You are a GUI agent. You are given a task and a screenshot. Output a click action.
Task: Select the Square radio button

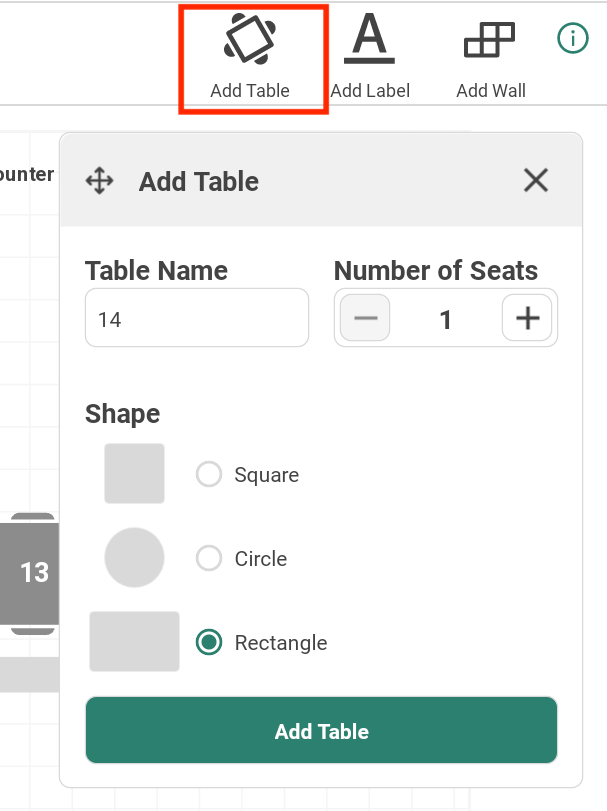[209, 474]
